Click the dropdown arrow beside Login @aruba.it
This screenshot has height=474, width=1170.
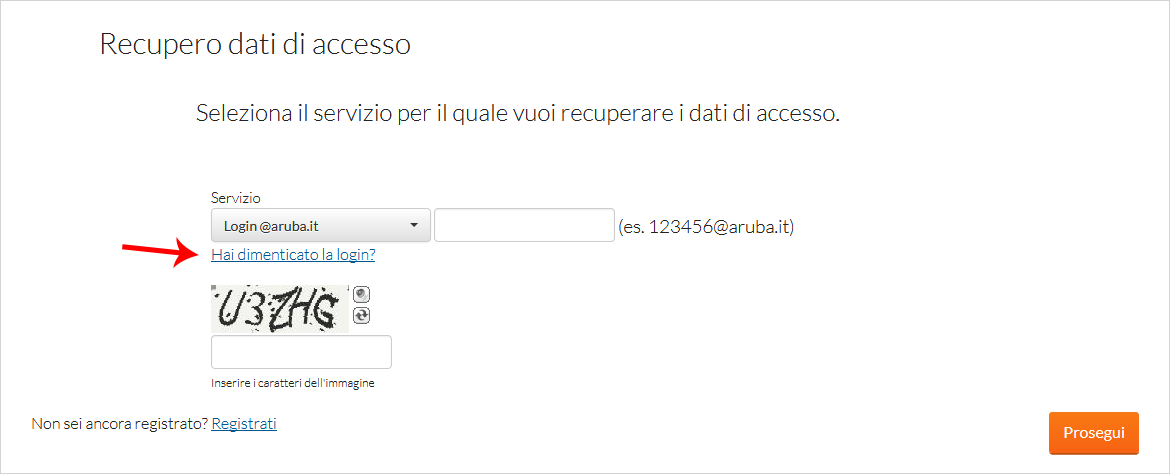coord(413,225)
